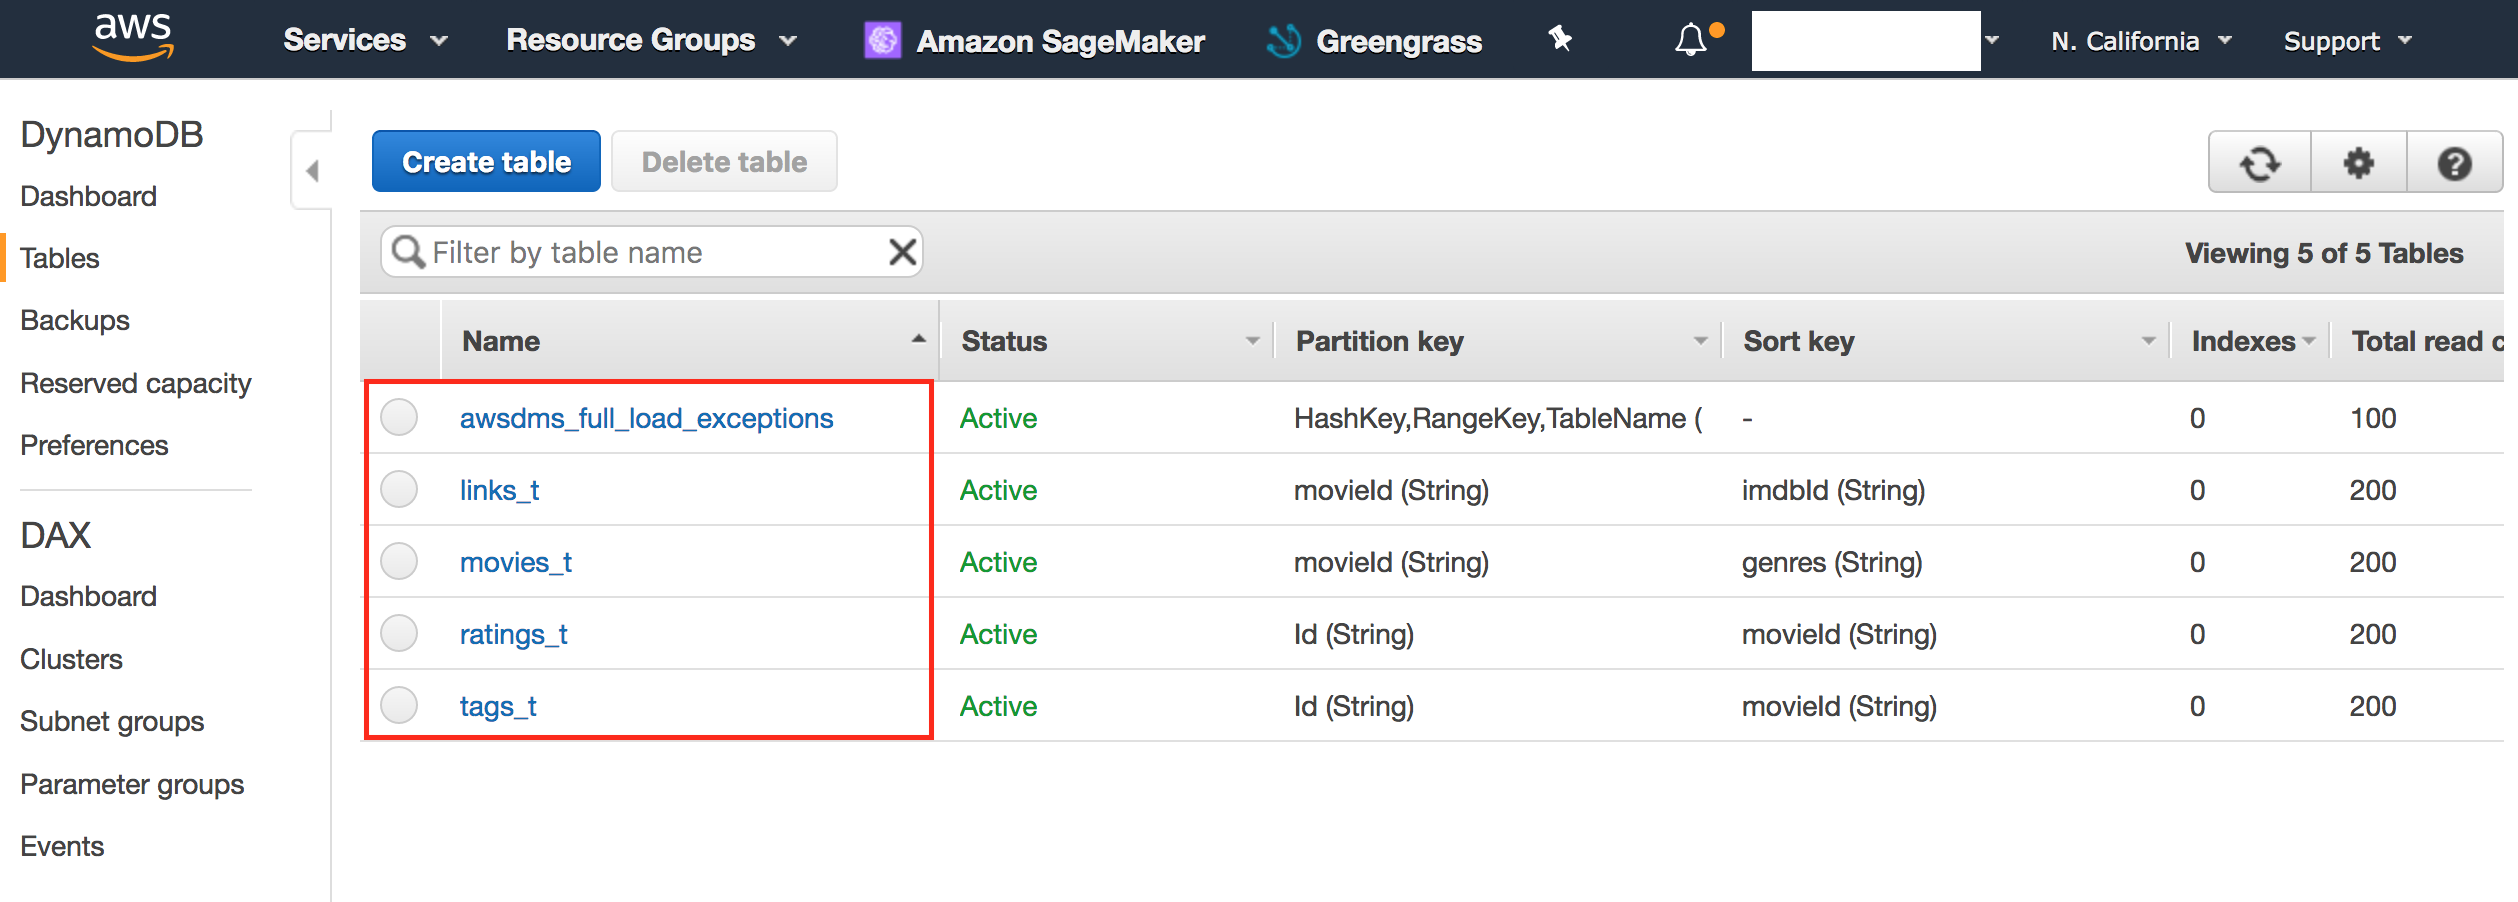Click 'genres (String)' sort key cell
2518x902 pixels.
(x=1832, y=562)
